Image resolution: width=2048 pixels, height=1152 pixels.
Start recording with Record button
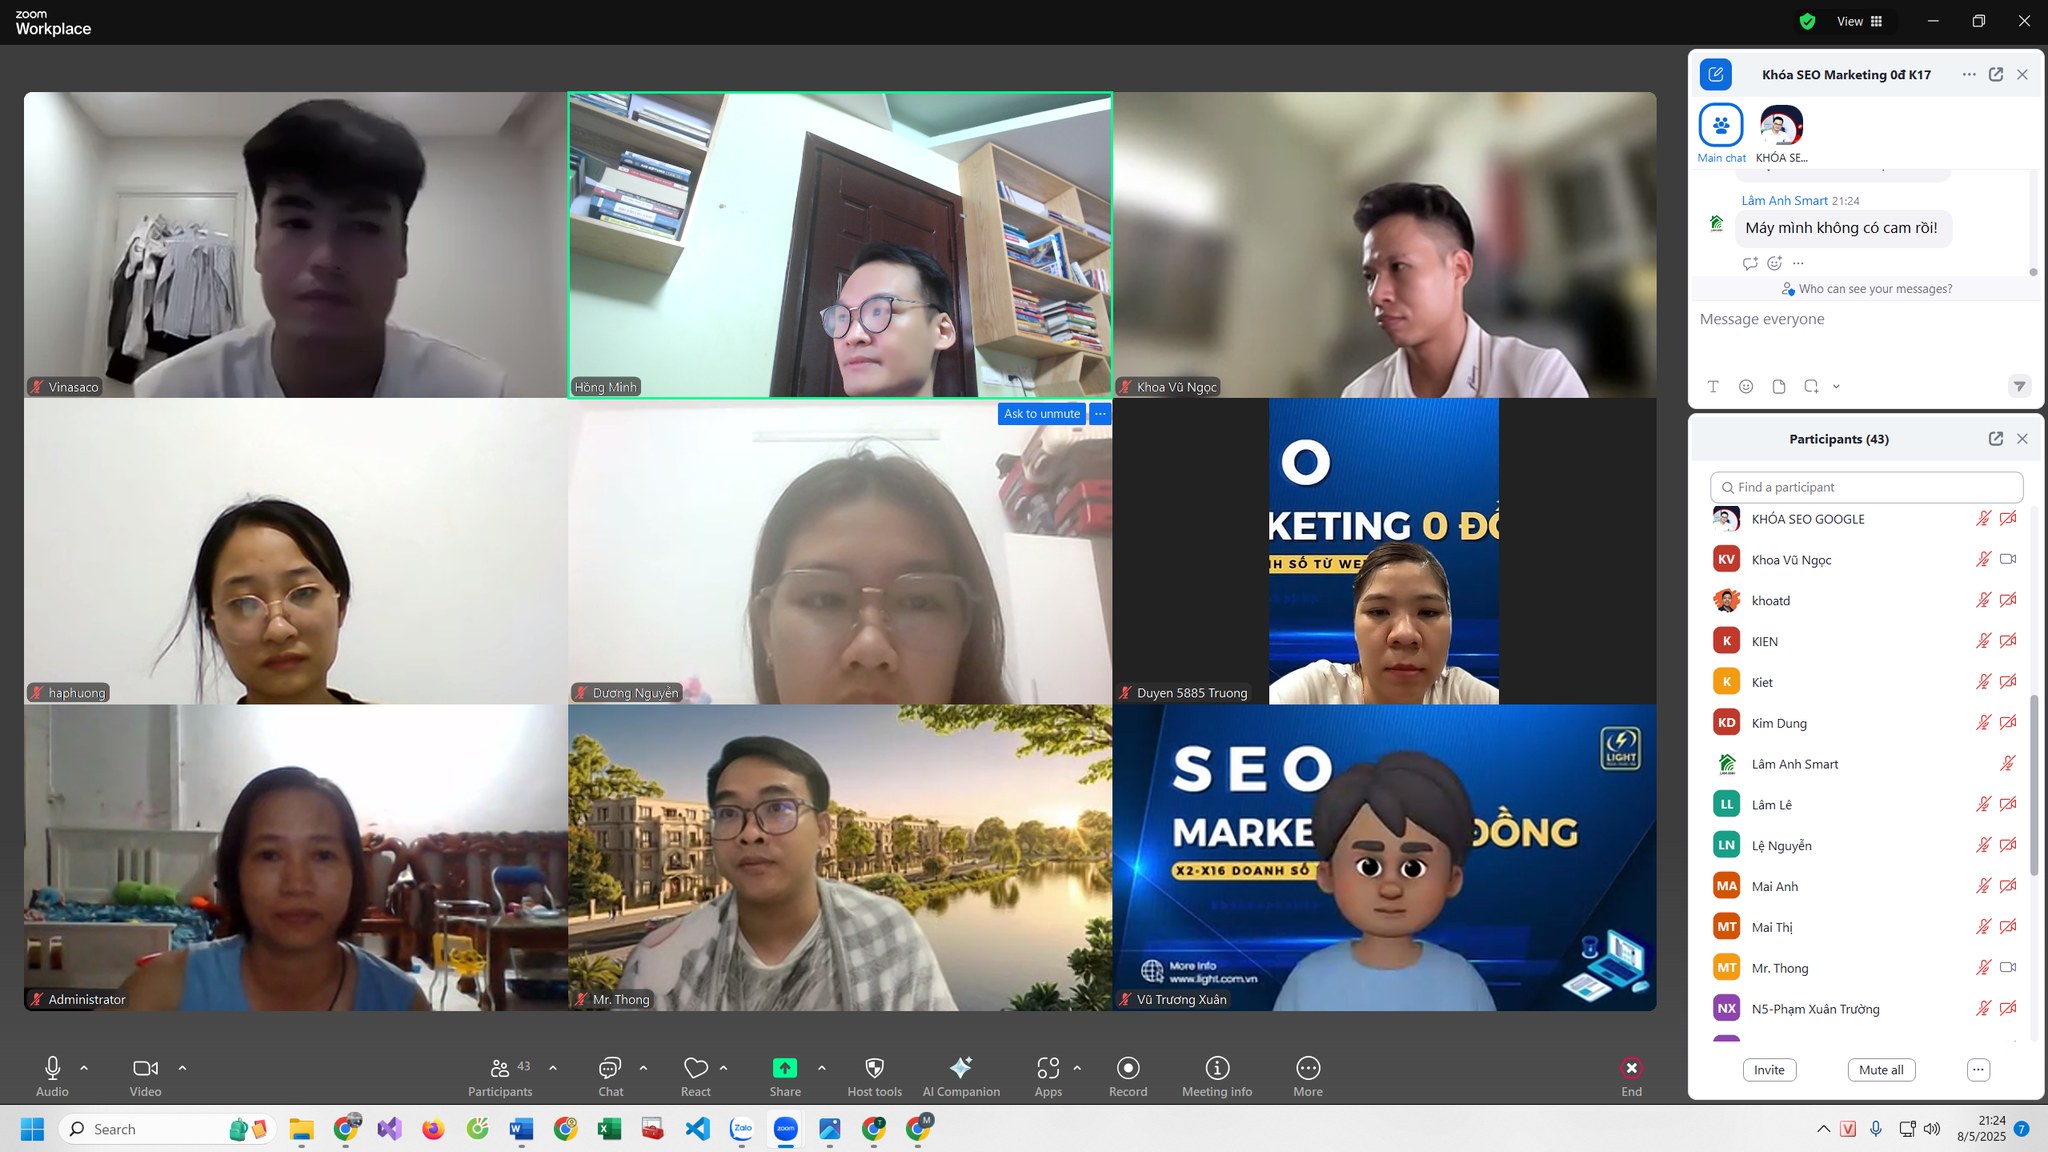point(1128,1068)
